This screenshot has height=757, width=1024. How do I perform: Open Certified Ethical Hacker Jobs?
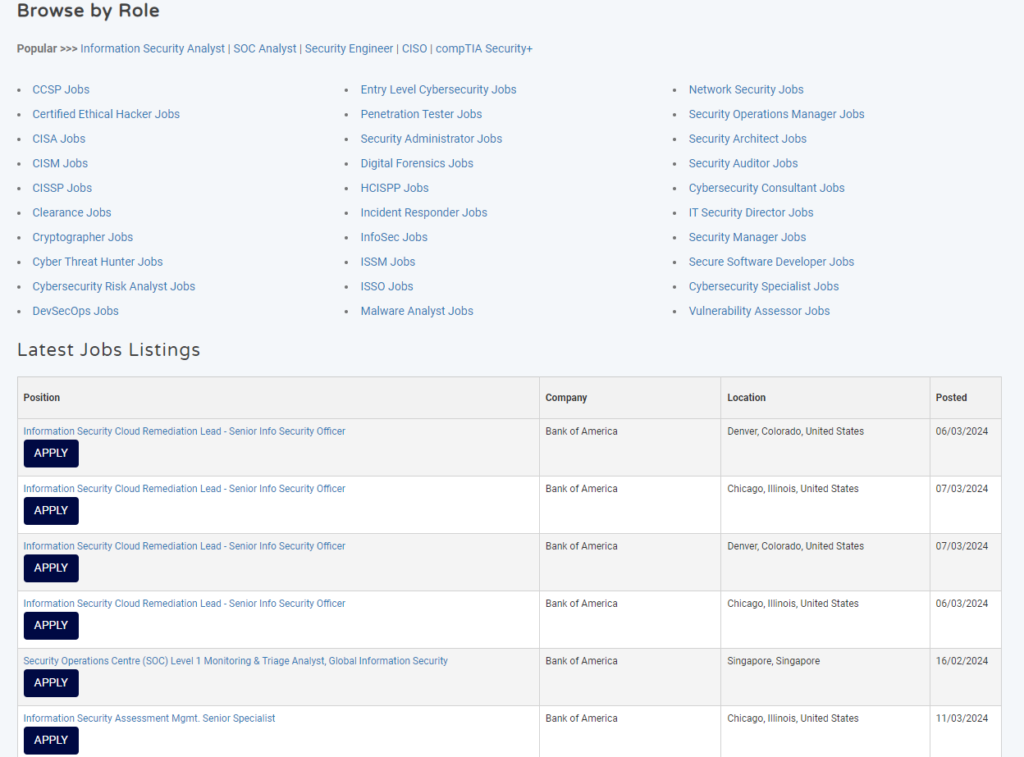pyautogui.click(x=106, y=114)
